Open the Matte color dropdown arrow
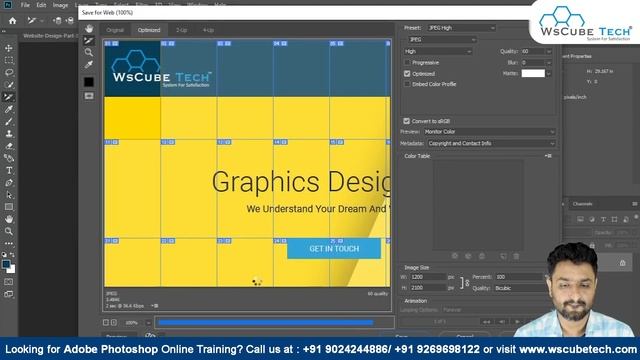This screenshot has height=360, width=640. click(549, 74)
